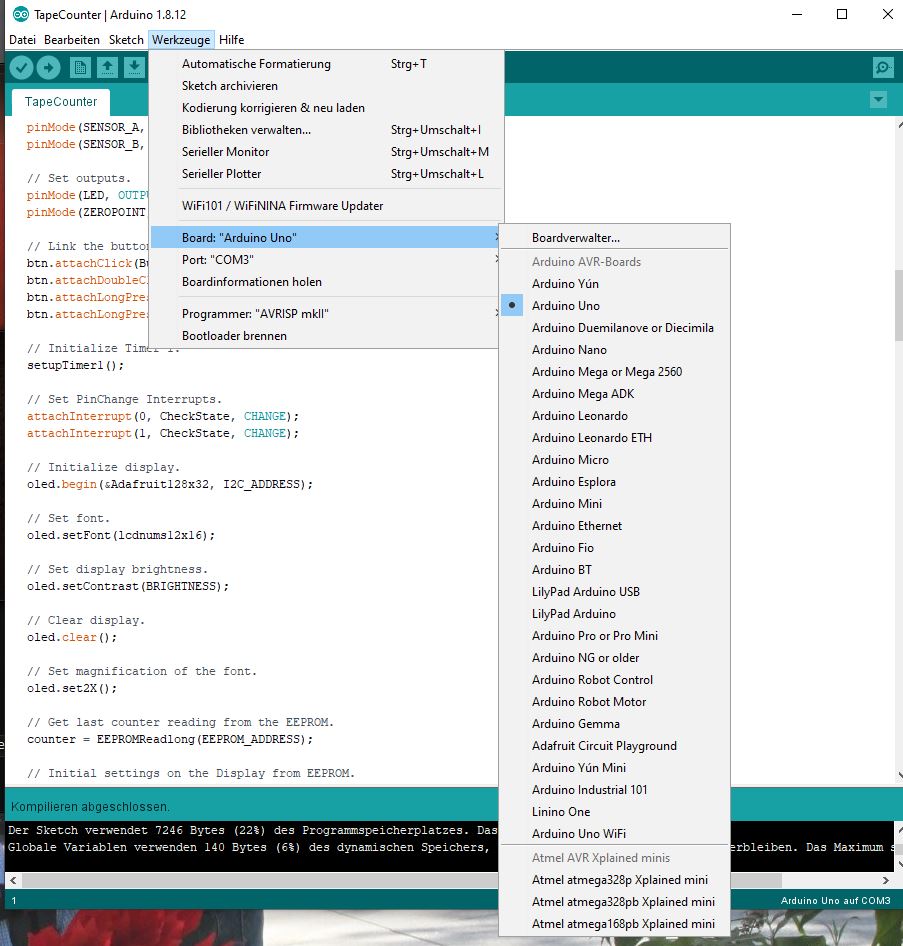Select Adafruit Circuit Playground

click(615, 746)
